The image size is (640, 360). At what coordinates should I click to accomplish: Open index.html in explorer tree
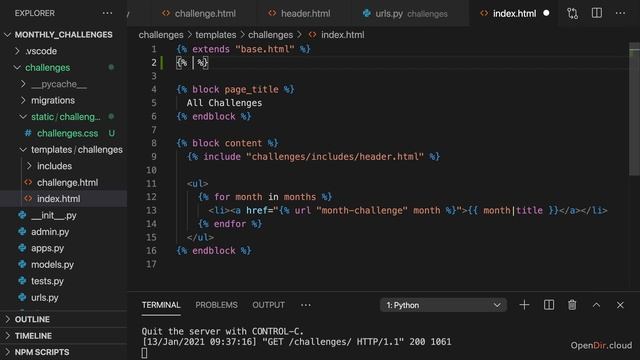[63, 199]
